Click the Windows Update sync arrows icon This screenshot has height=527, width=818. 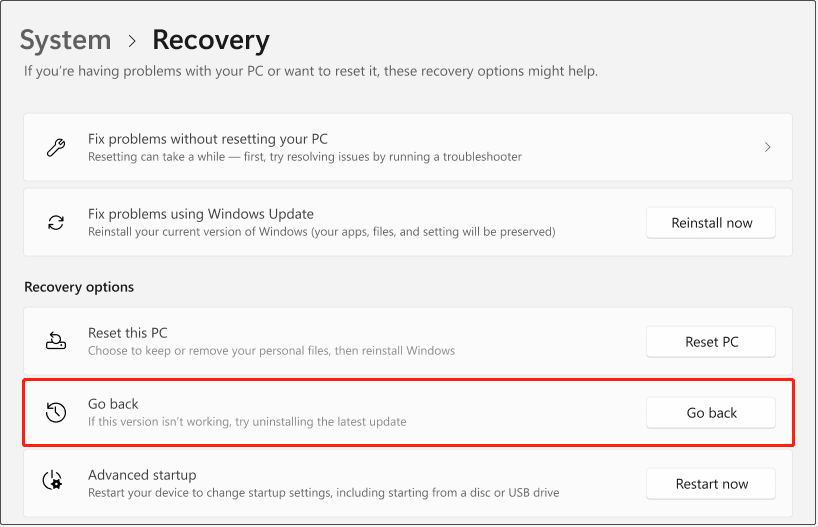tap(56, 222)
